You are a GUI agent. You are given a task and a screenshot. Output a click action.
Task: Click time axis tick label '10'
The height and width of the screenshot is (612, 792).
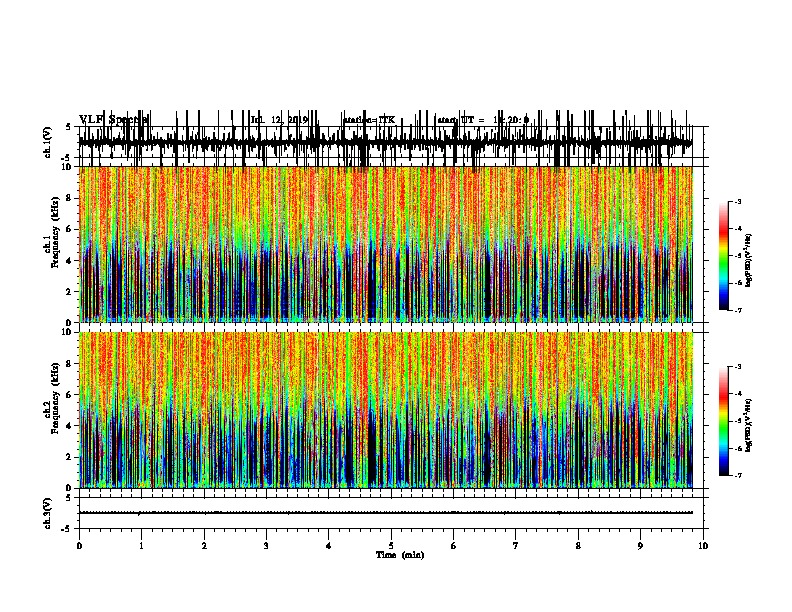tap(703, 546)
